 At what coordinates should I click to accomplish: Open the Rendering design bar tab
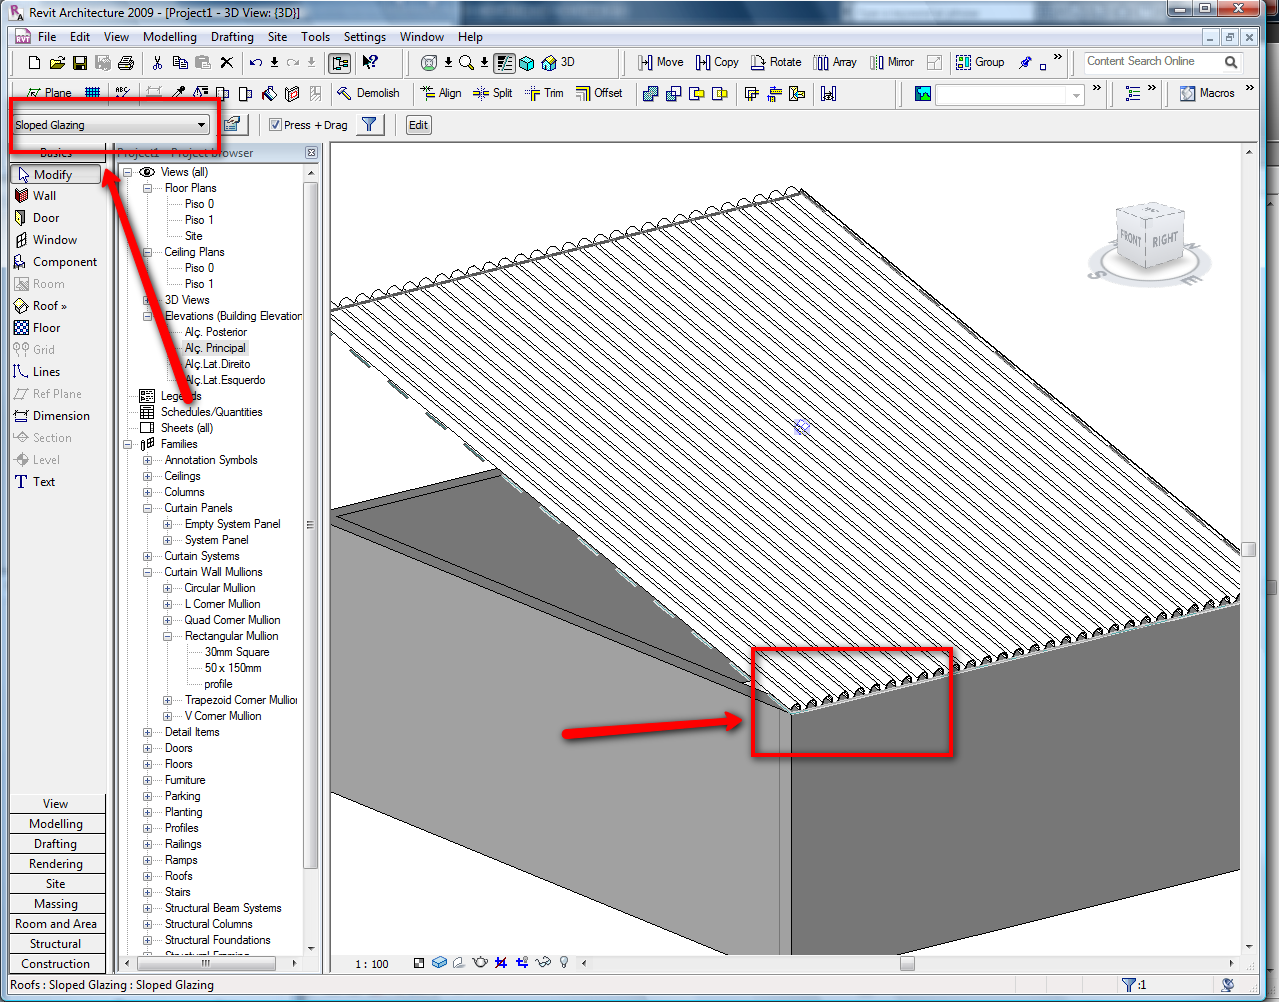tap(56, 864)
